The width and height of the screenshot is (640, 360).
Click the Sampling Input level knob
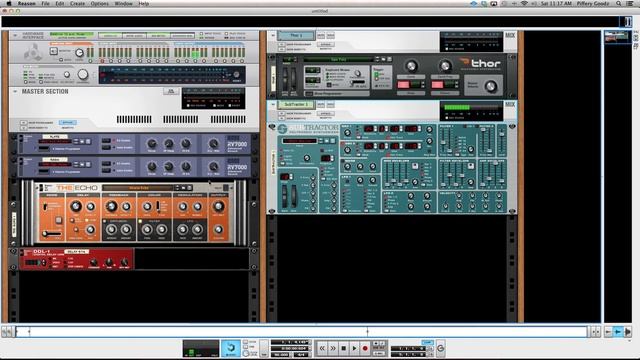(x=79, y=52)
